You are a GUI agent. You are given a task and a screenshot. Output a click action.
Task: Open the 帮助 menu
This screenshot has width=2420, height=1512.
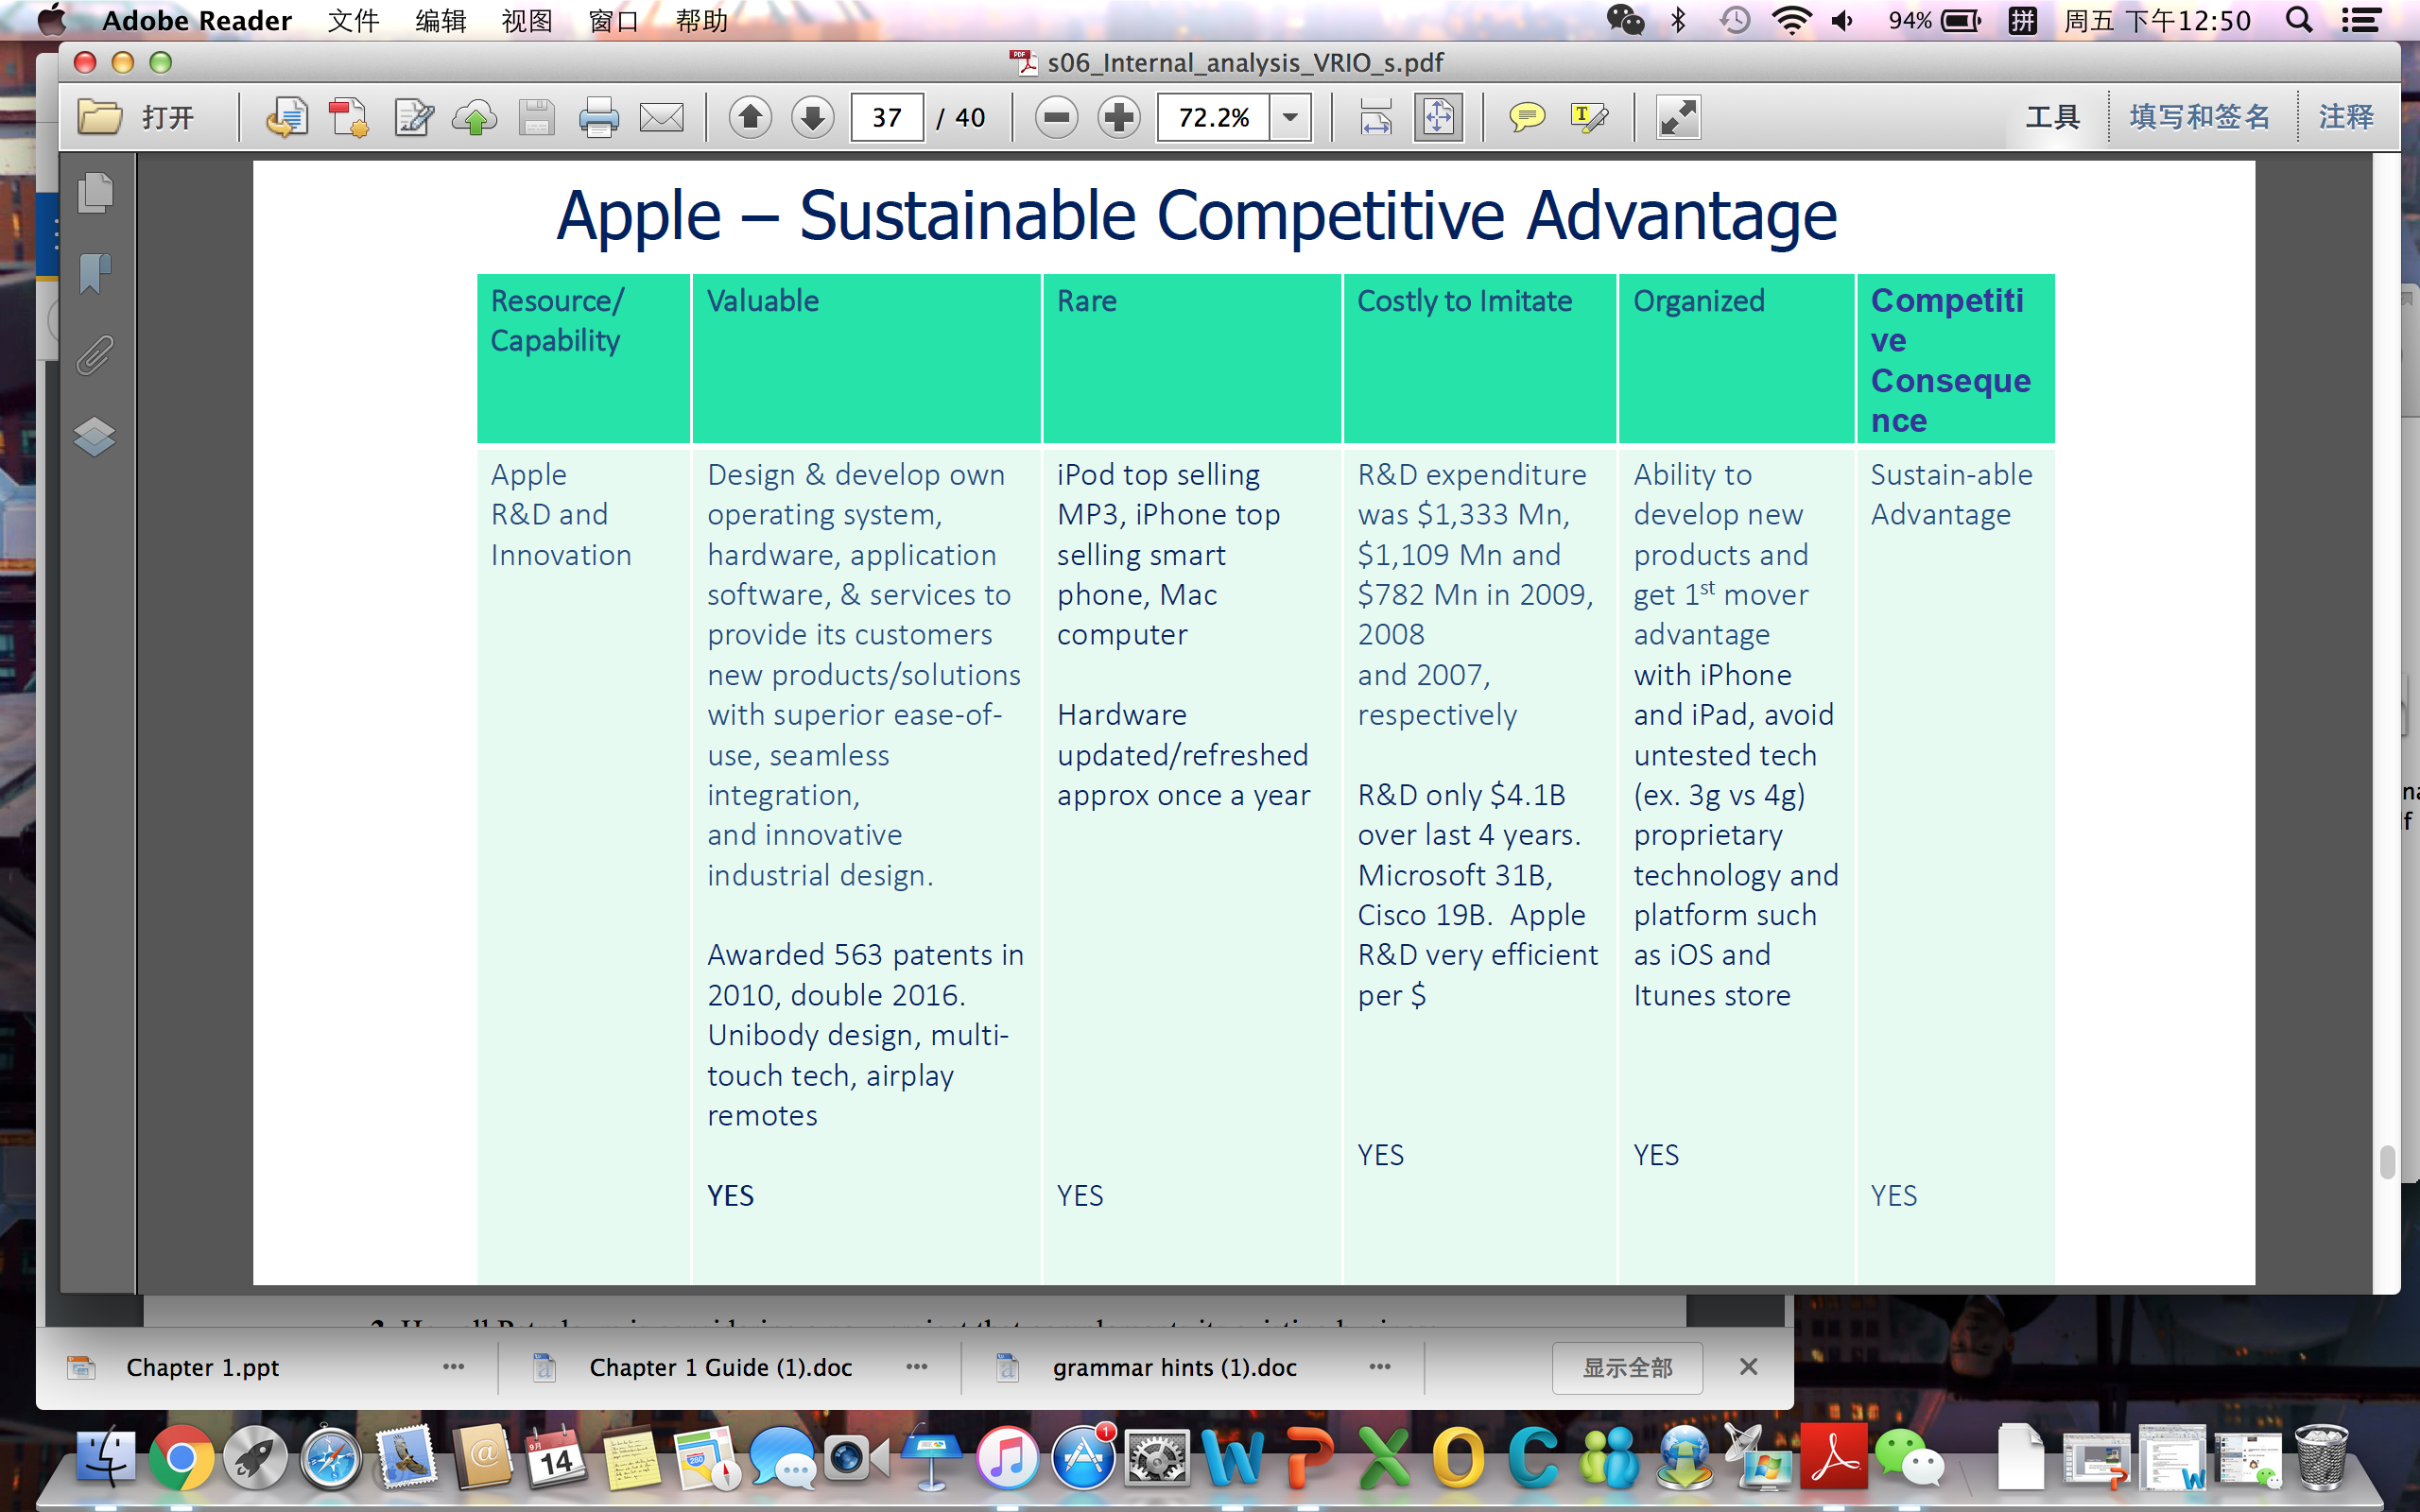coord(701,20)
